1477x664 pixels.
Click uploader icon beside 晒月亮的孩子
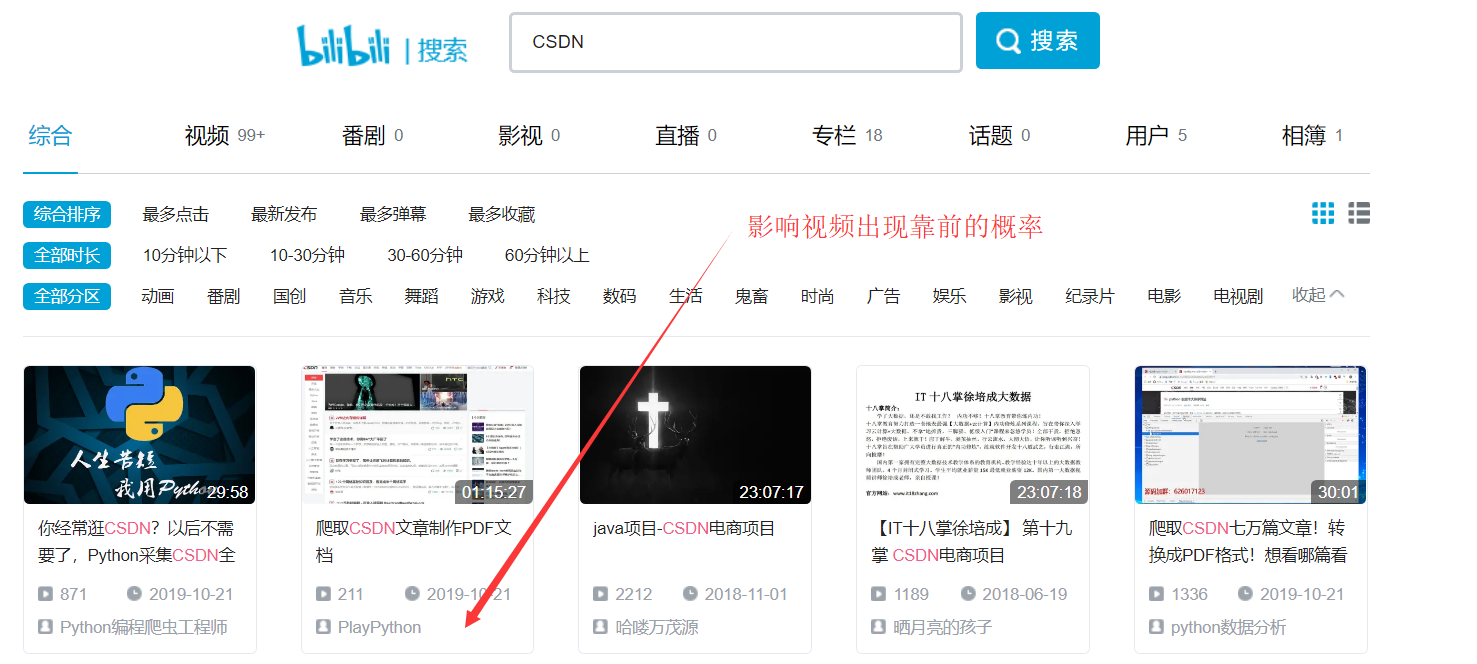click(878, 627)
